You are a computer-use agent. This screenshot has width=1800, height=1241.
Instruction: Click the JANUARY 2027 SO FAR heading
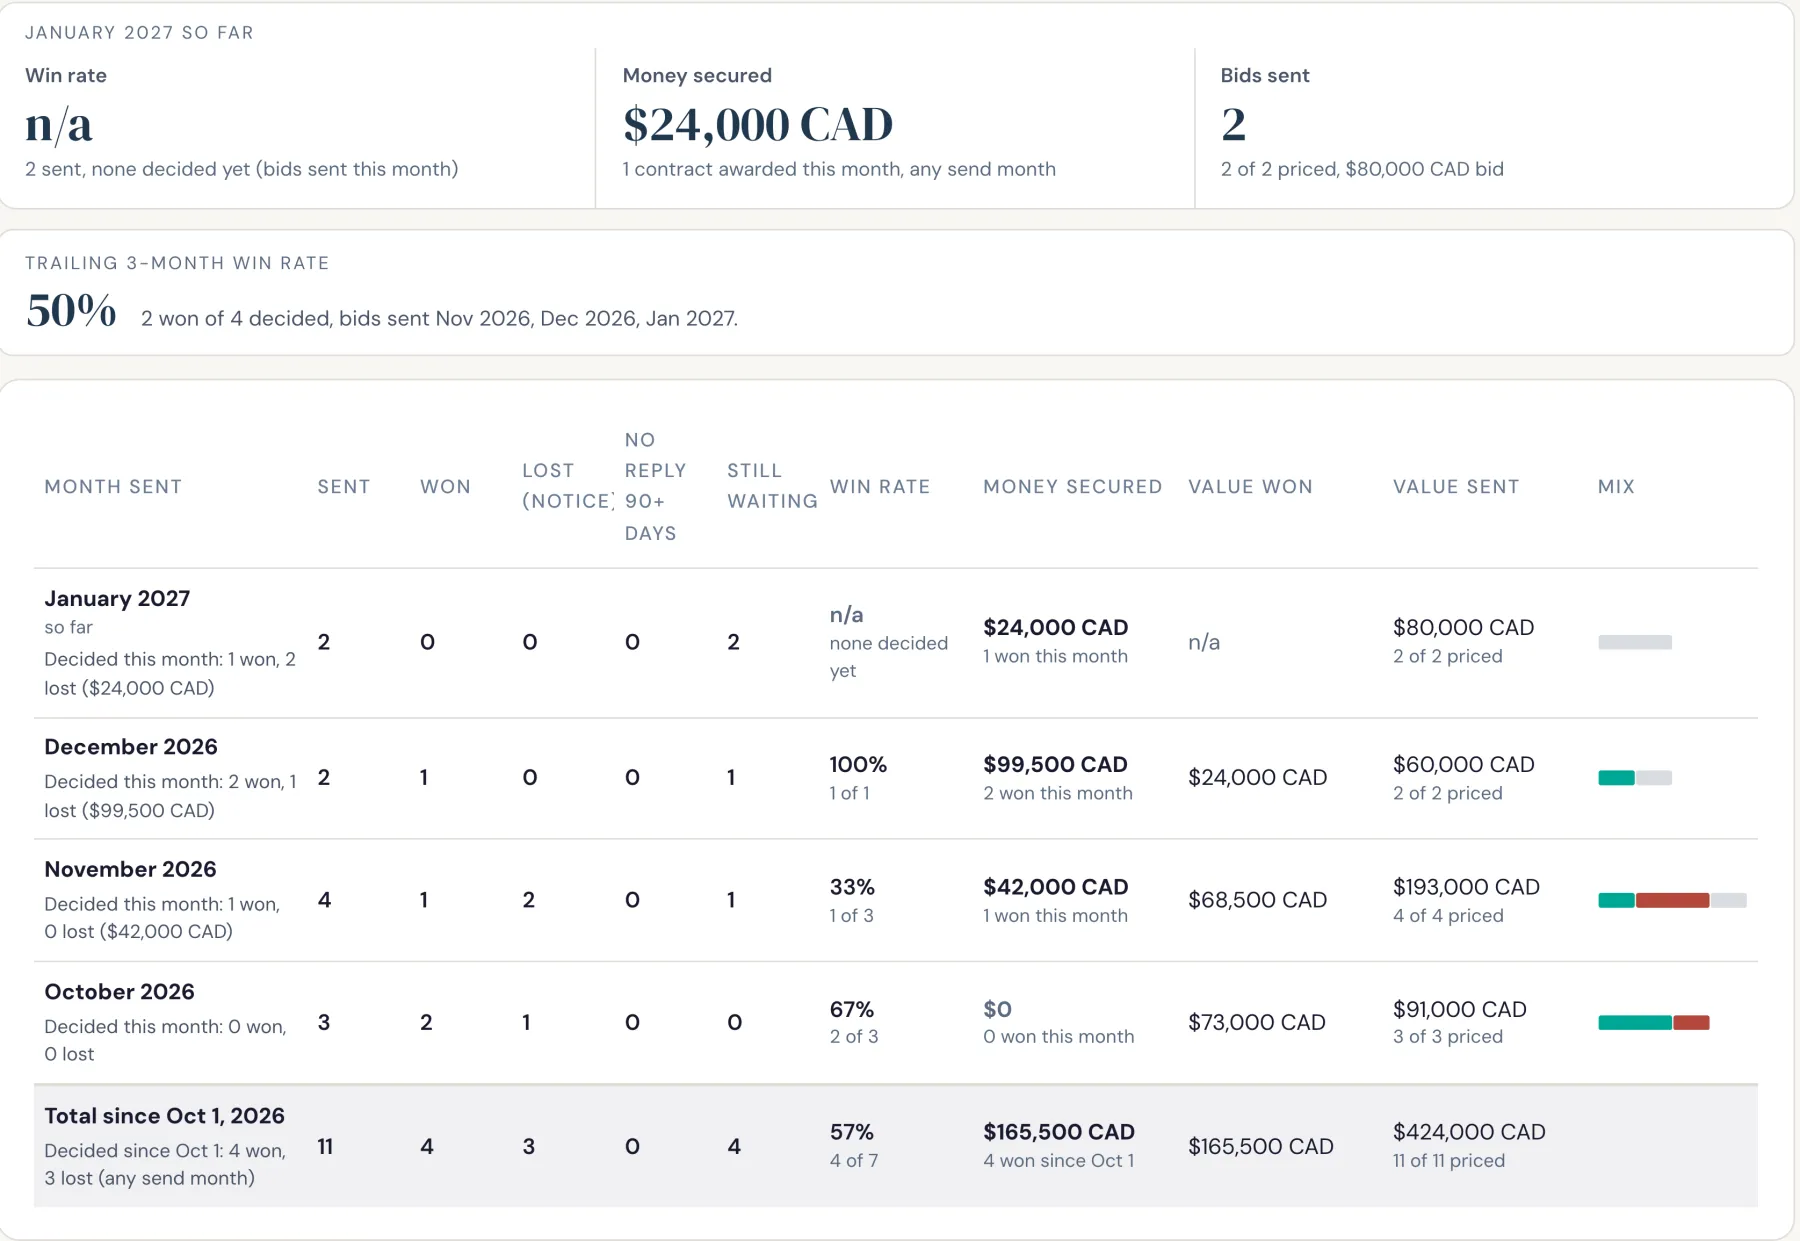(139, 33)
